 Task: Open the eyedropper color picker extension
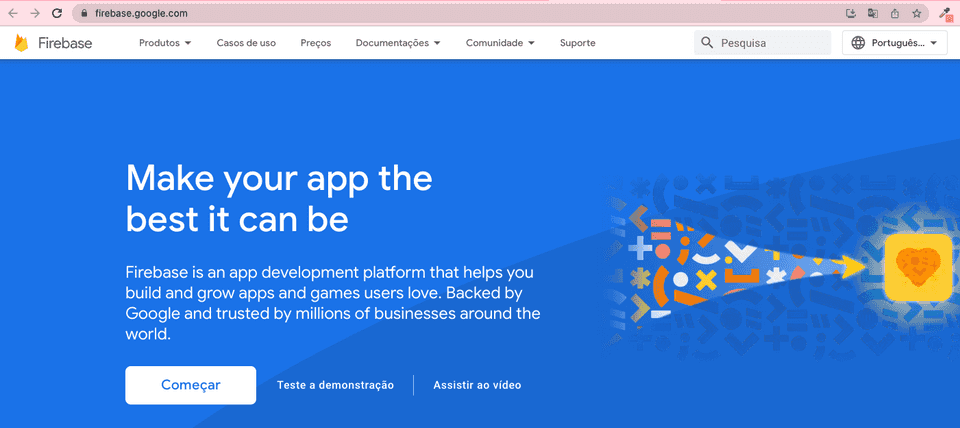coord(945,13)
